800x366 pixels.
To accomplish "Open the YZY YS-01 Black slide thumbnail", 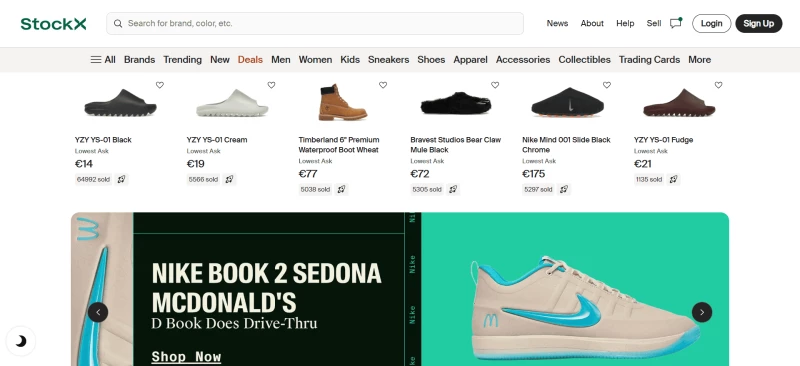I will [x=120, y=103].
